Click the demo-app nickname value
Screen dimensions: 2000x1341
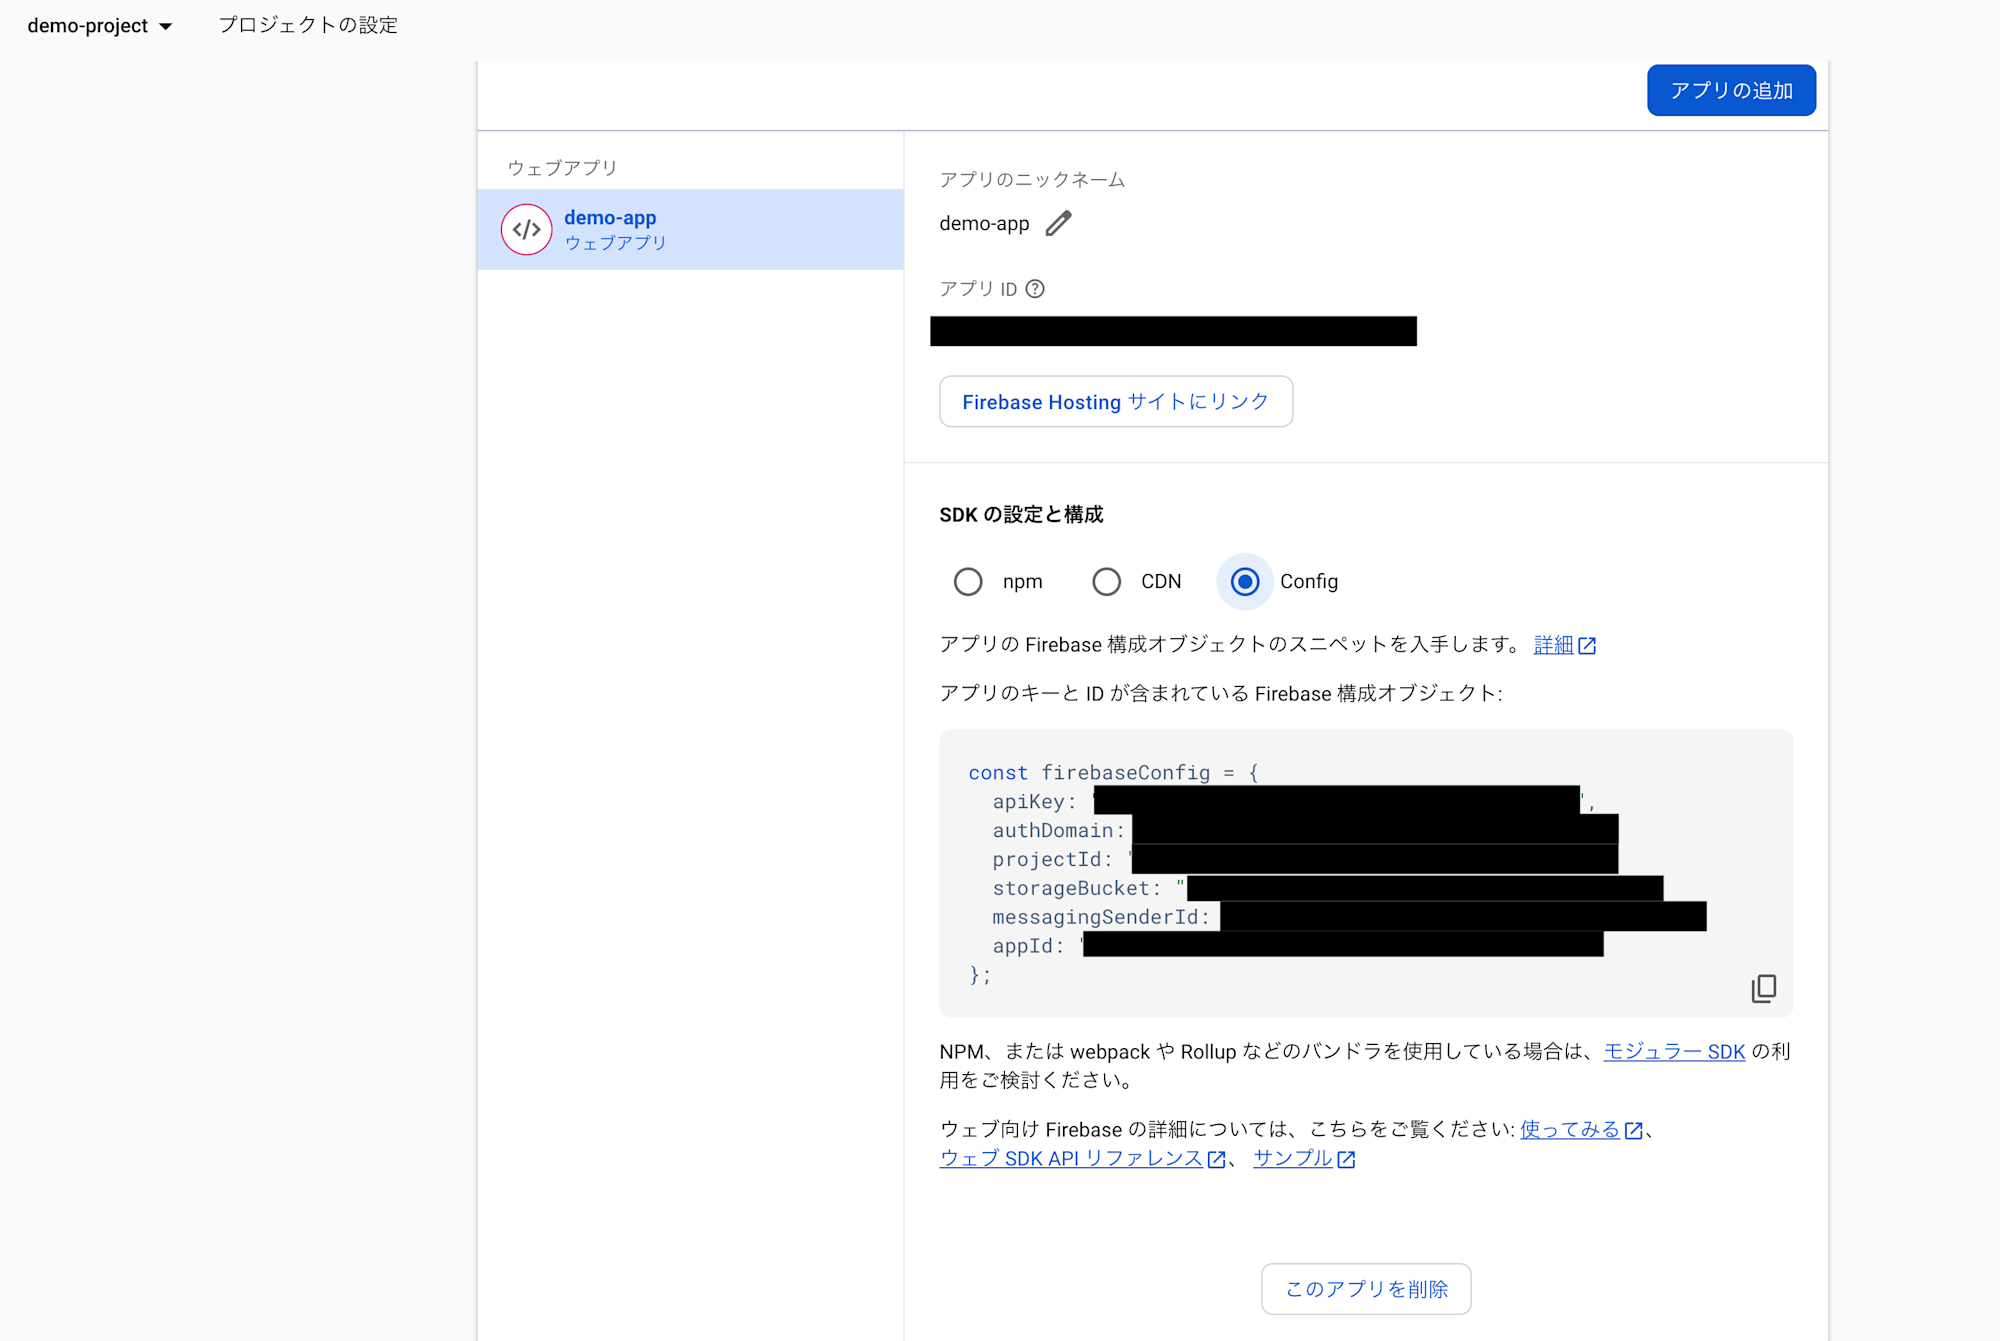click(x=984, y=223)
